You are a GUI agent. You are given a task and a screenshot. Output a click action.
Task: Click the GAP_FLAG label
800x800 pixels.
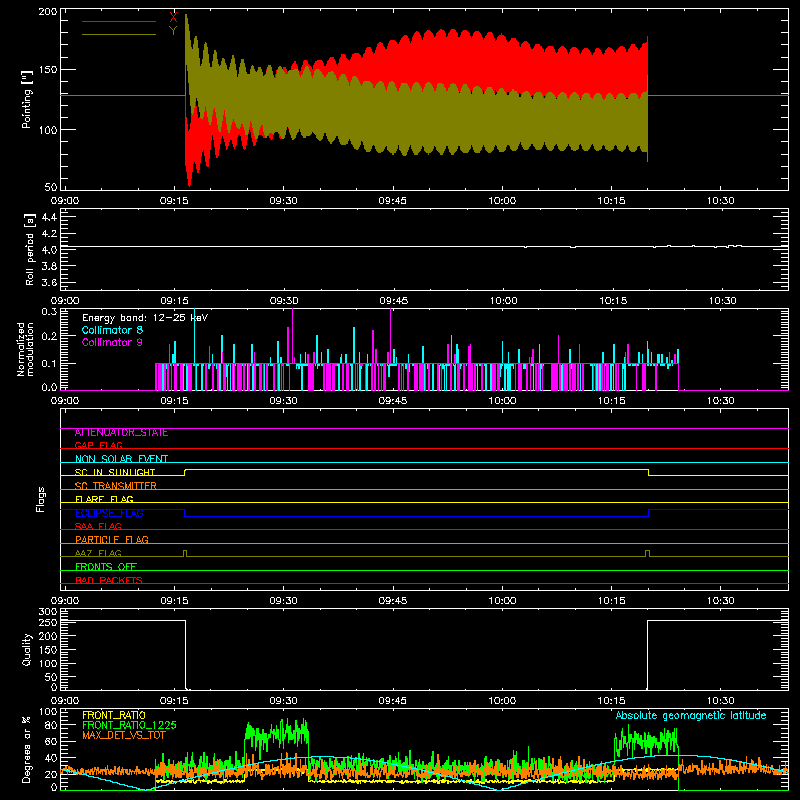pos(98,446)
